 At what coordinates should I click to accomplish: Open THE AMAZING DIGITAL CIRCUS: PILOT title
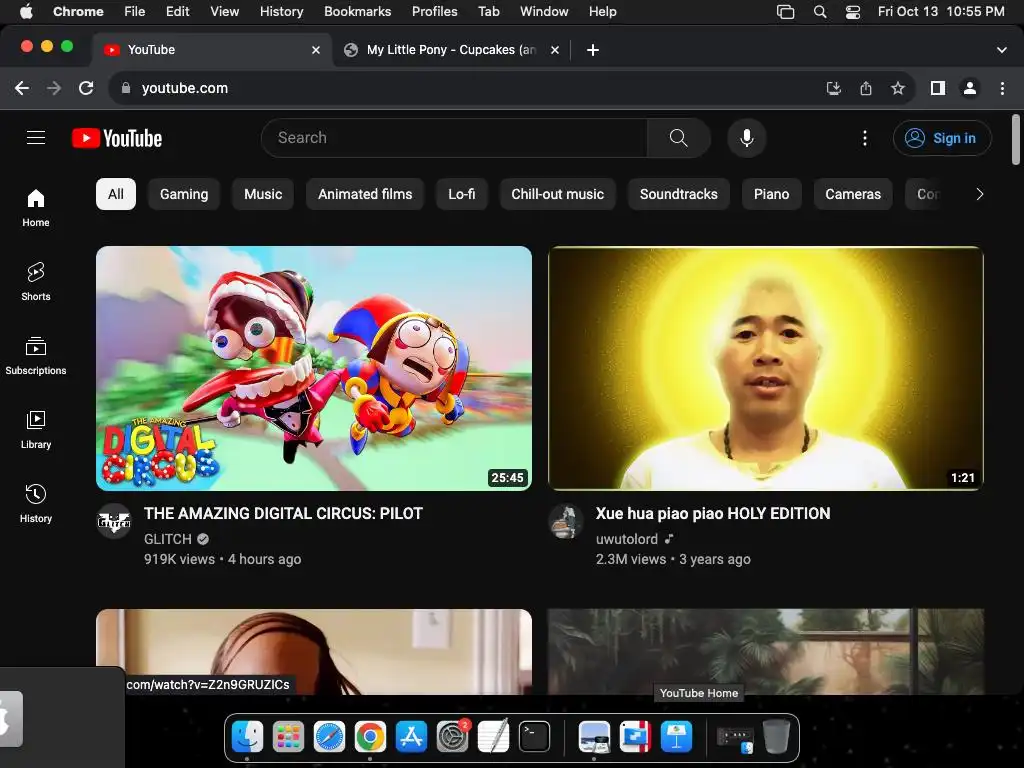click(x=283, y=513)
